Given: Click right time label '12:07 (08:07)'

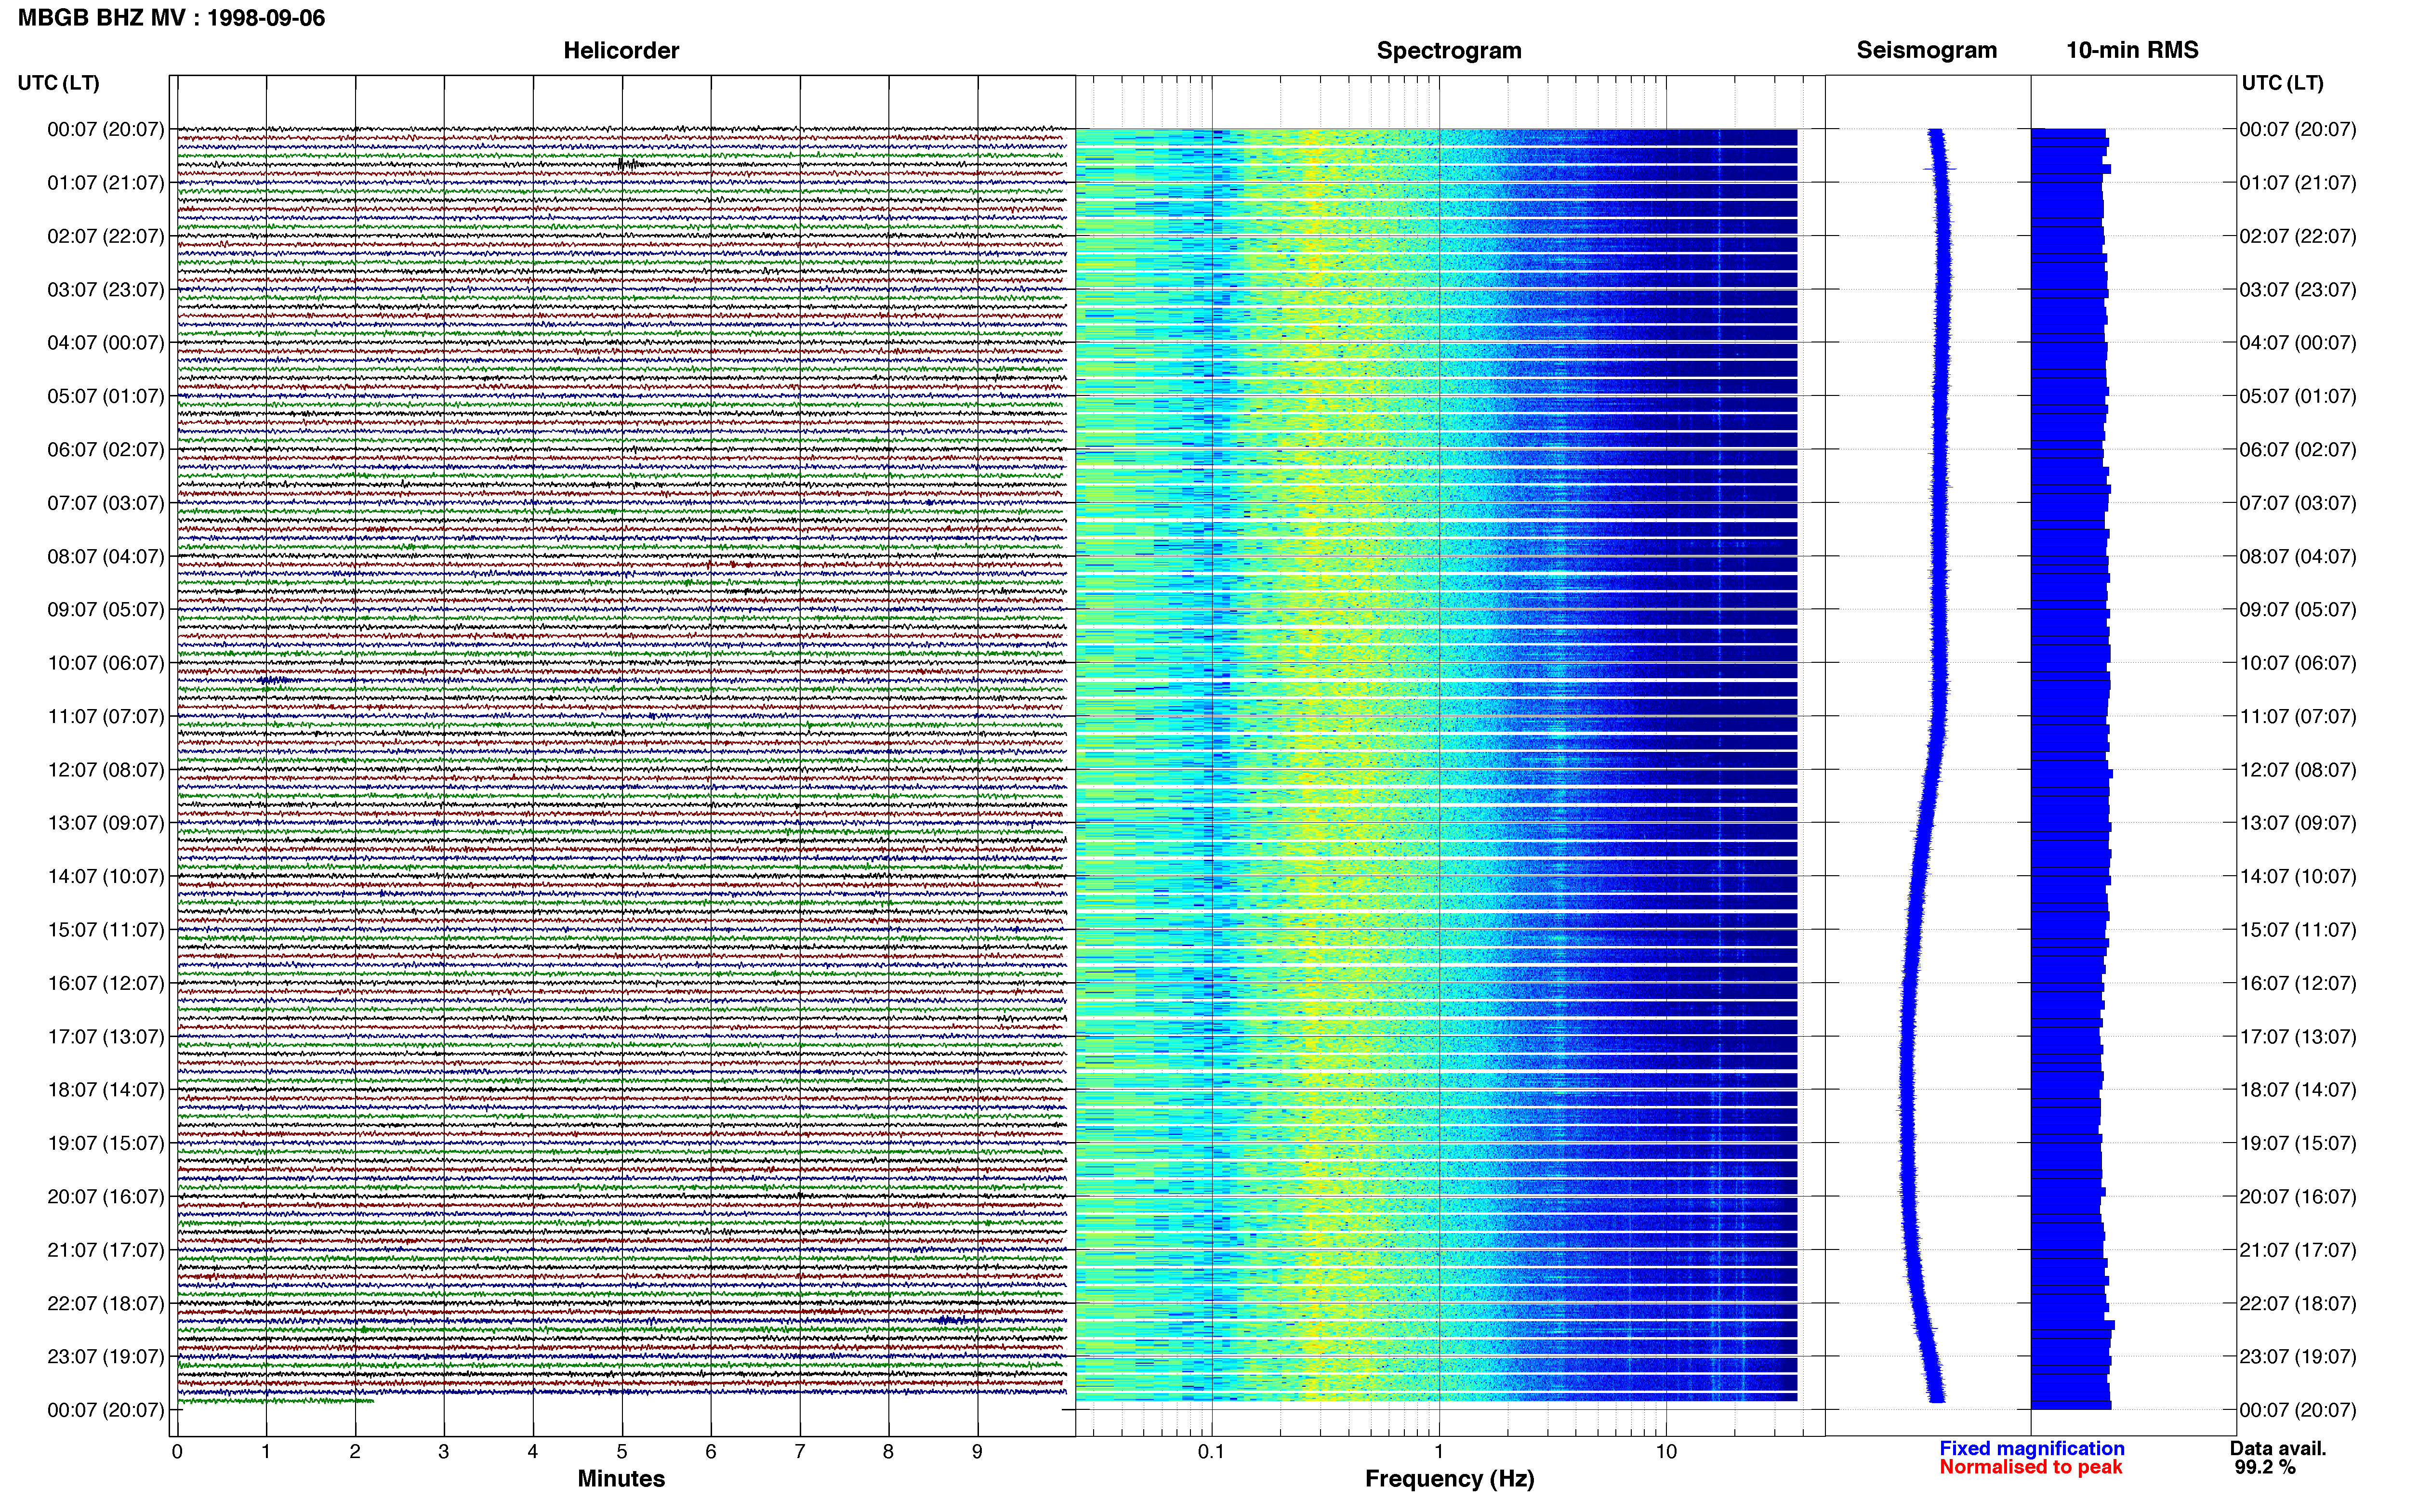Looking at the screenshot, I should [x=2298, y=770].
